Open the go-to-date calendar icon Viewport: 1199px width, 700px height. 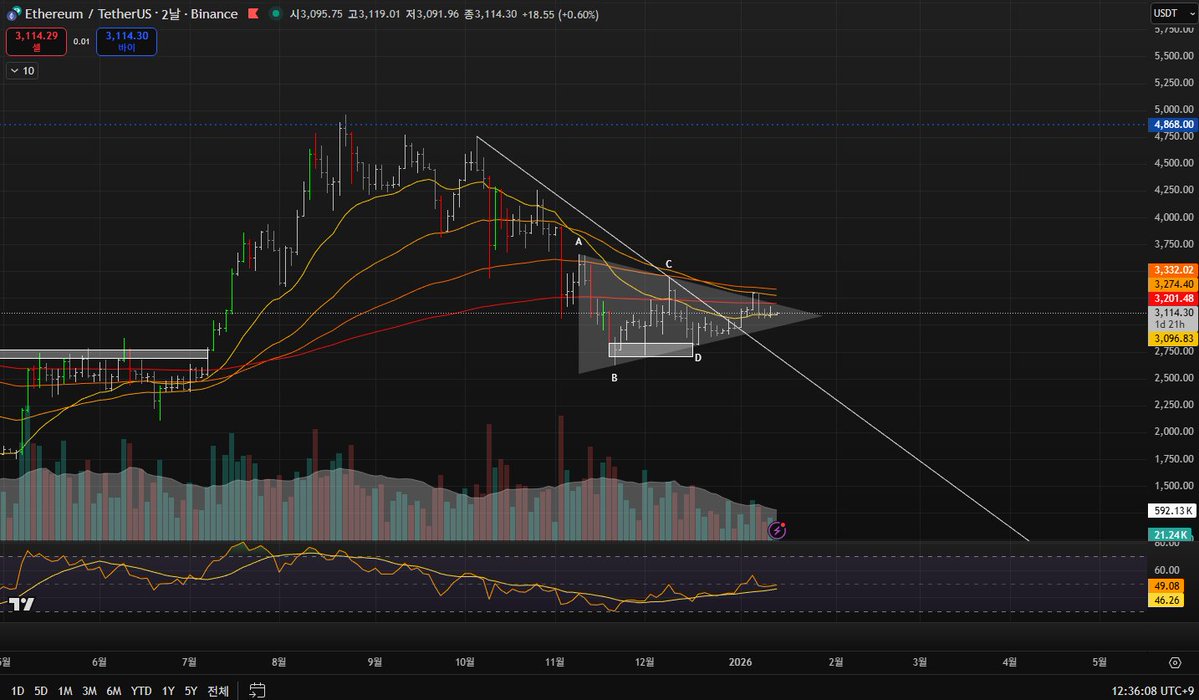(x=258, y=690)
